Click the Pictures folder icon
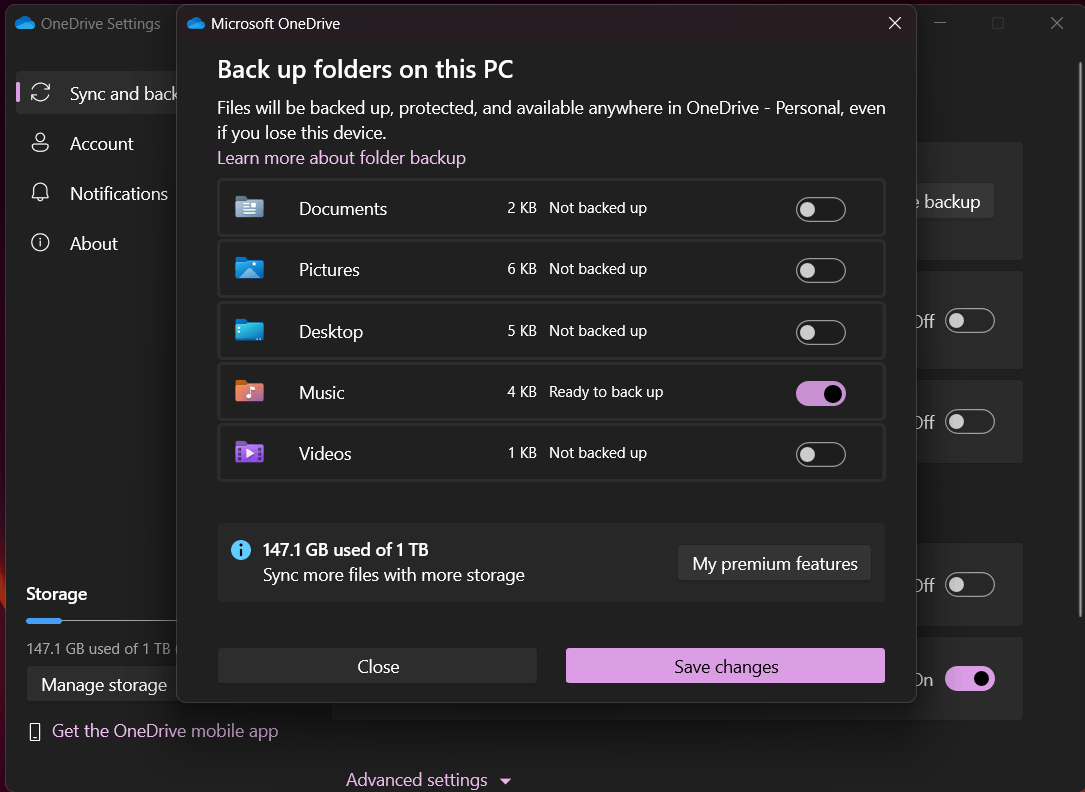 point(249,268)
